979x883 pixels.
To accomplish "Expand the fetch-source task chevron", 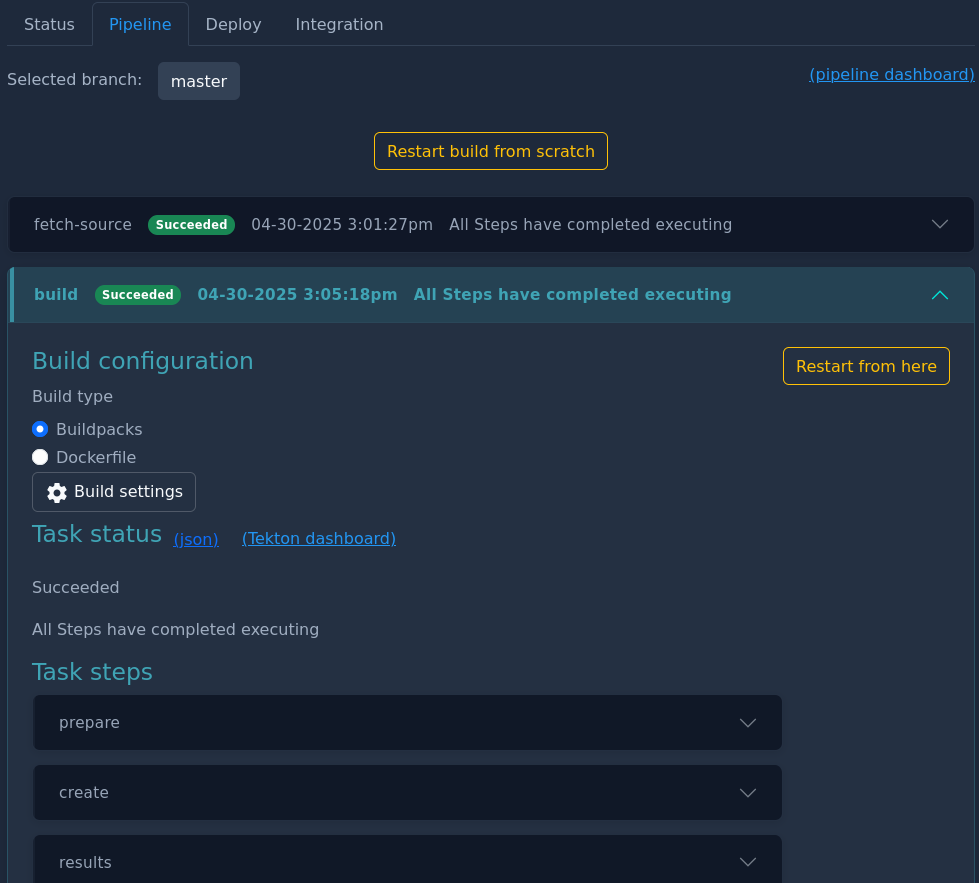I will click(x=940, y=224).
